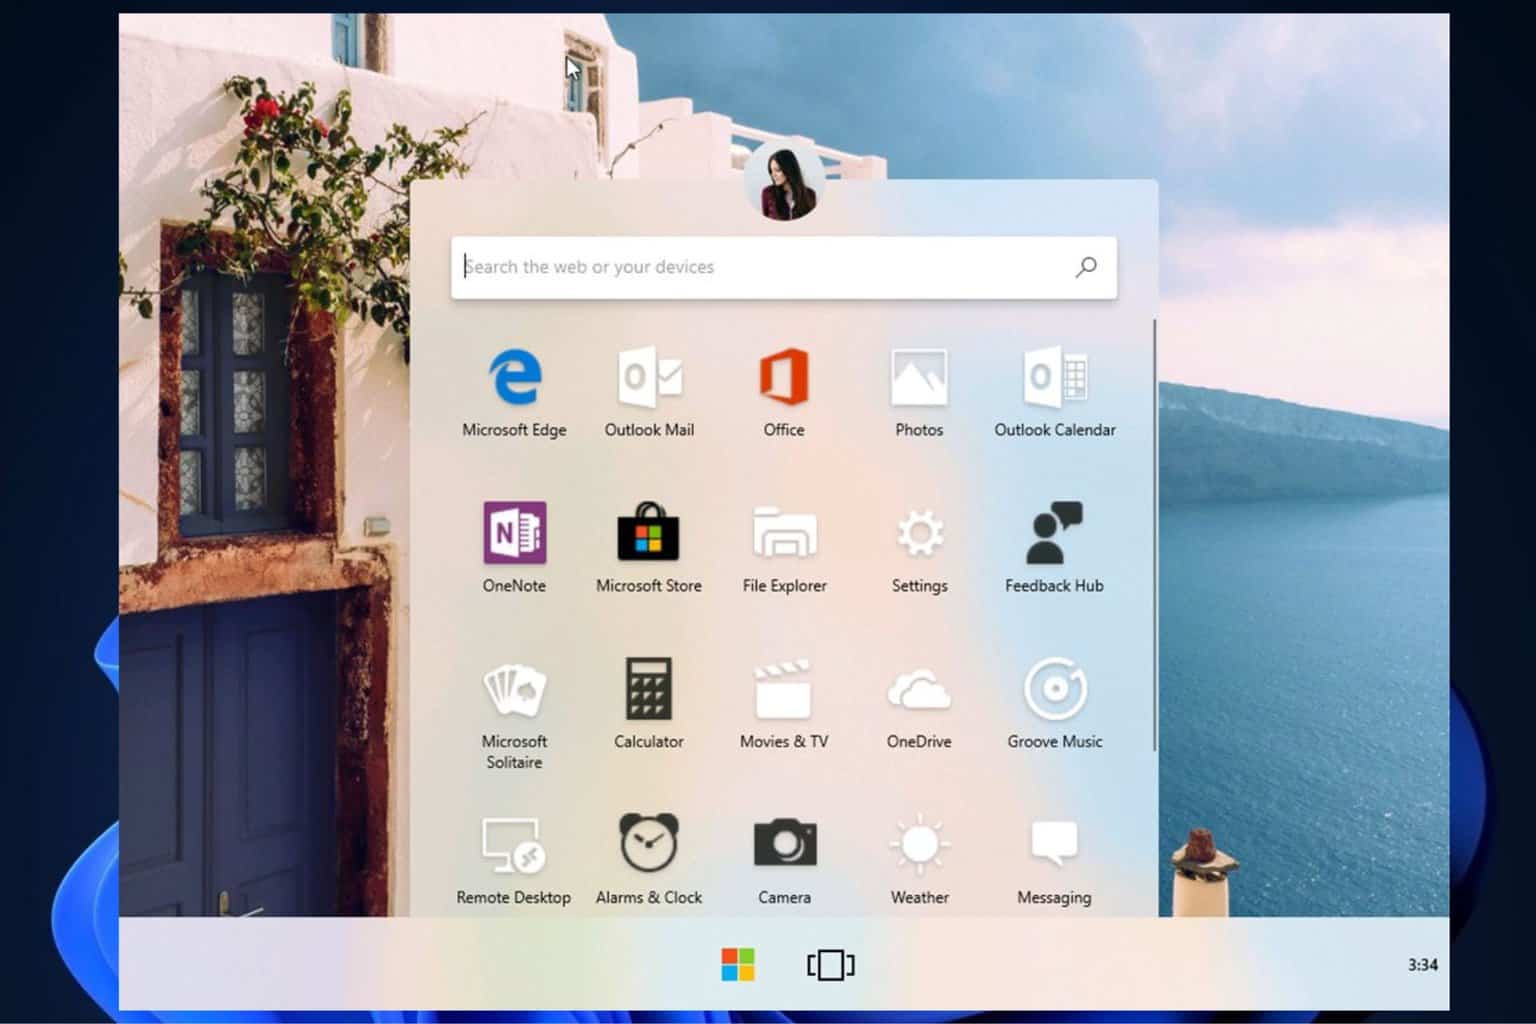This screenshot has width=1536, height=1024.
Task: Click the user profile picture
Action: tap(785, 181)
